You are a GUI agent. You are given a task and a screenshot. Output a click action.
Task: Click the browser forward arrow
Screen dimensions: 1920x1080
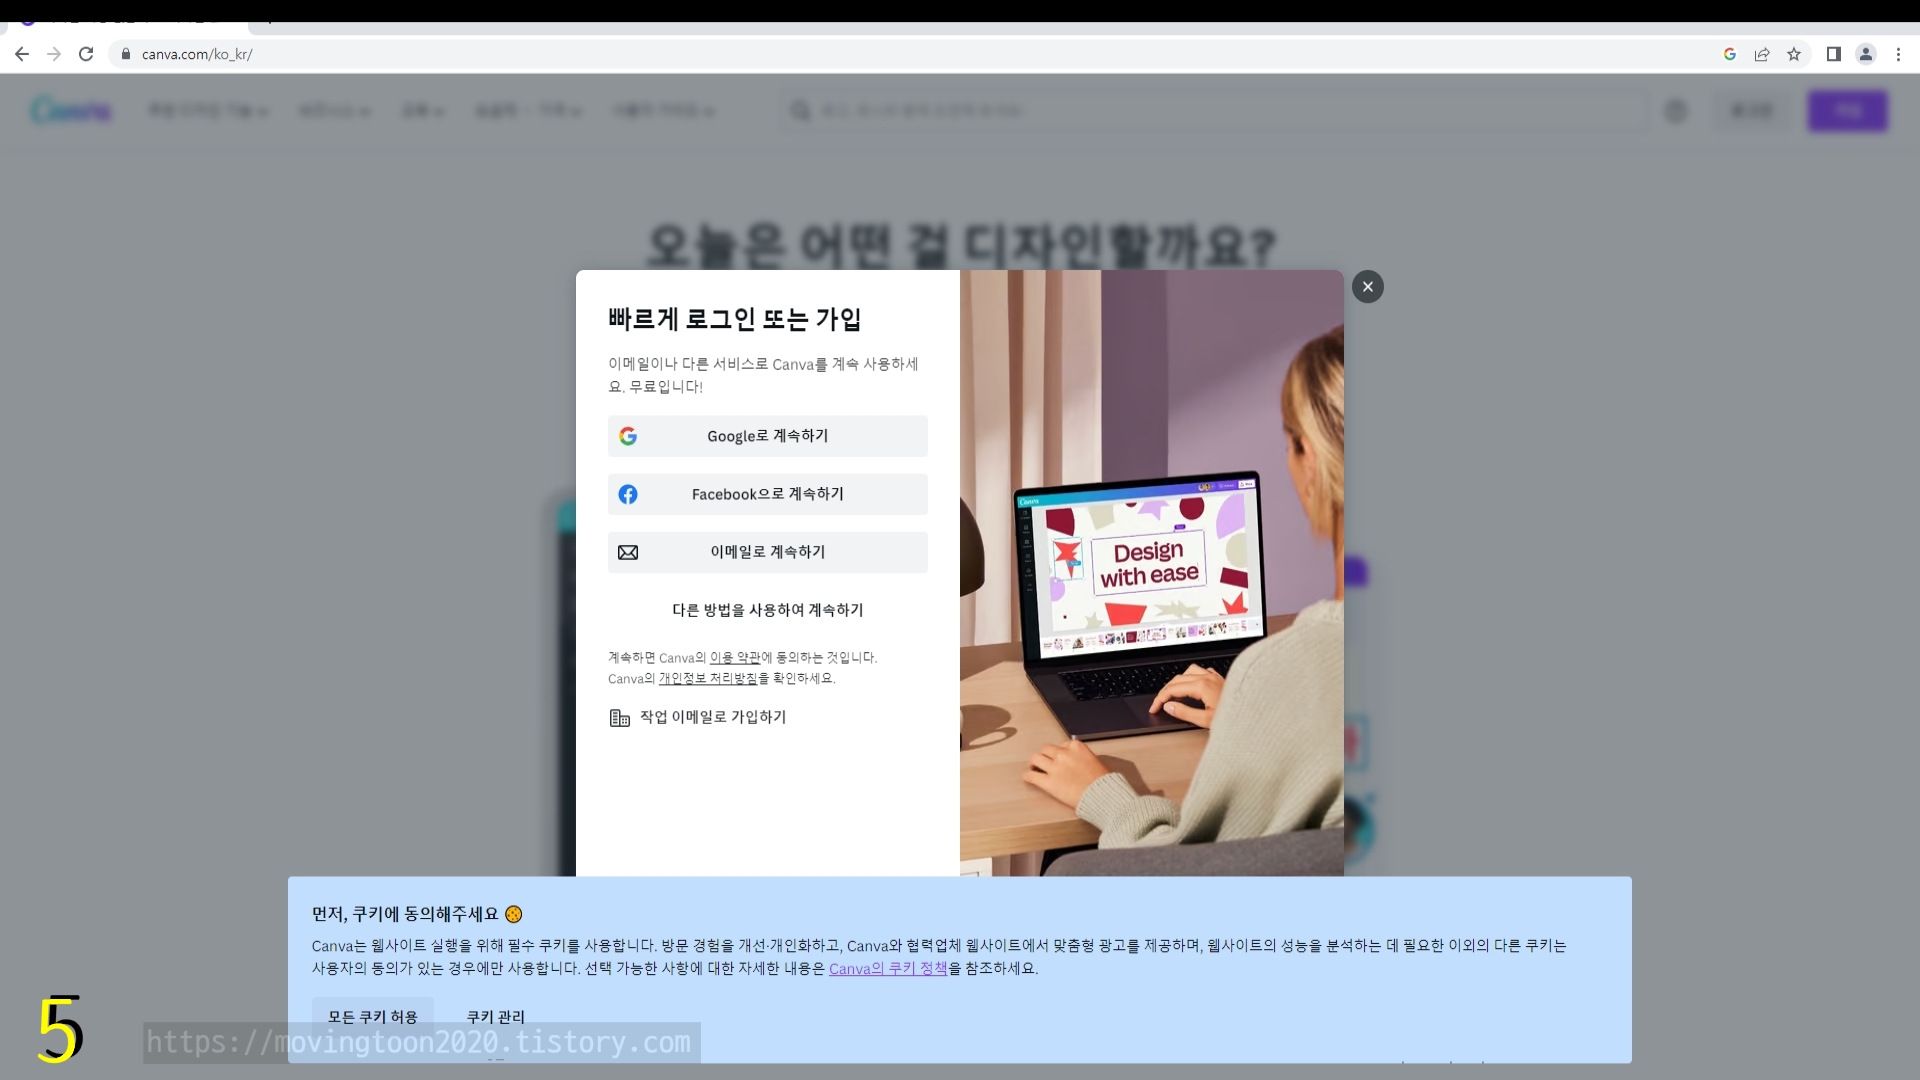point(54,54)
